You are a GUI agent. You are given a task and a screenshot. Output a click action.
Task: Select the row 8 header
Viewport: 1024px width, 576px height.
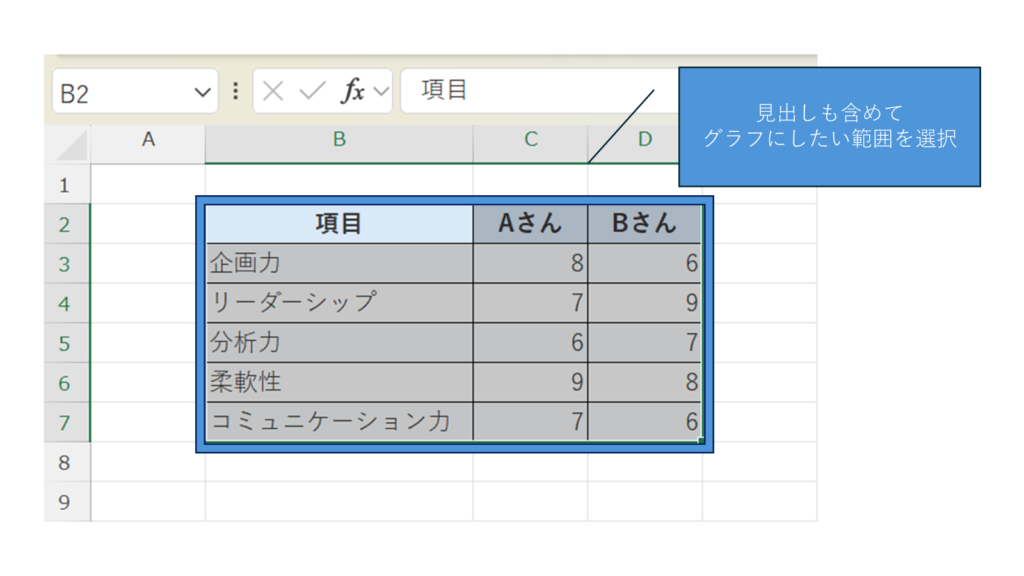coord(65,462)
